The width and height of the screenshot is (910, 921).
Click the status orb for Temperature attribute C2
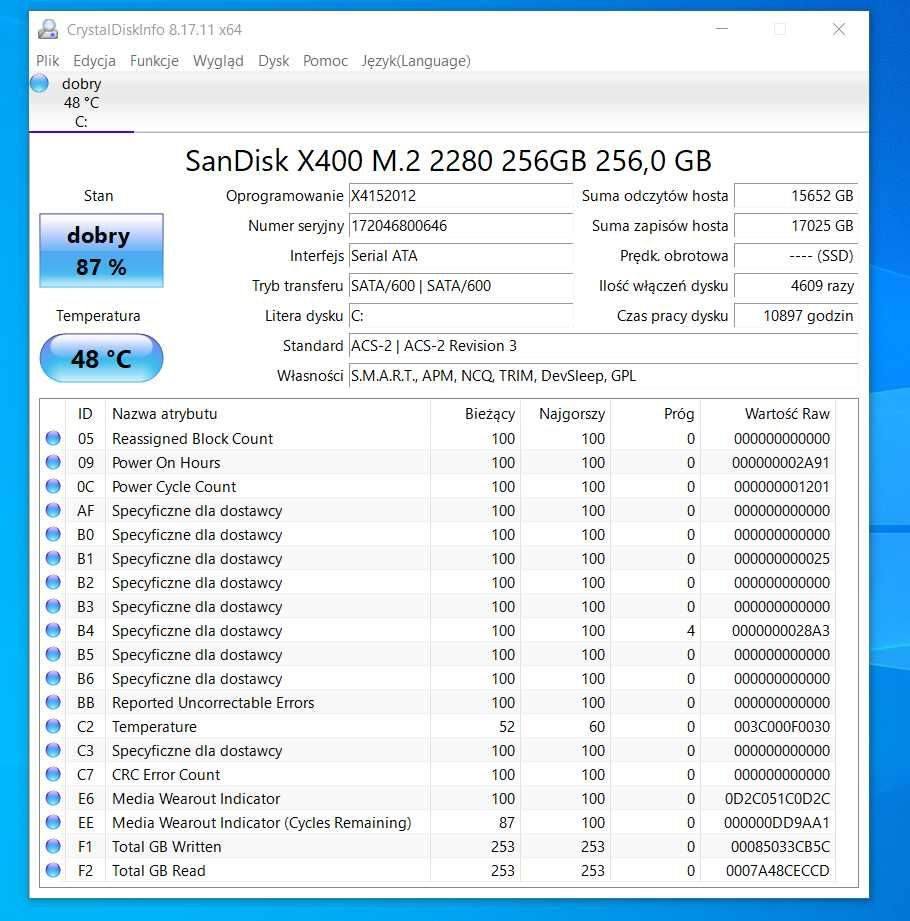coord(53,727)
